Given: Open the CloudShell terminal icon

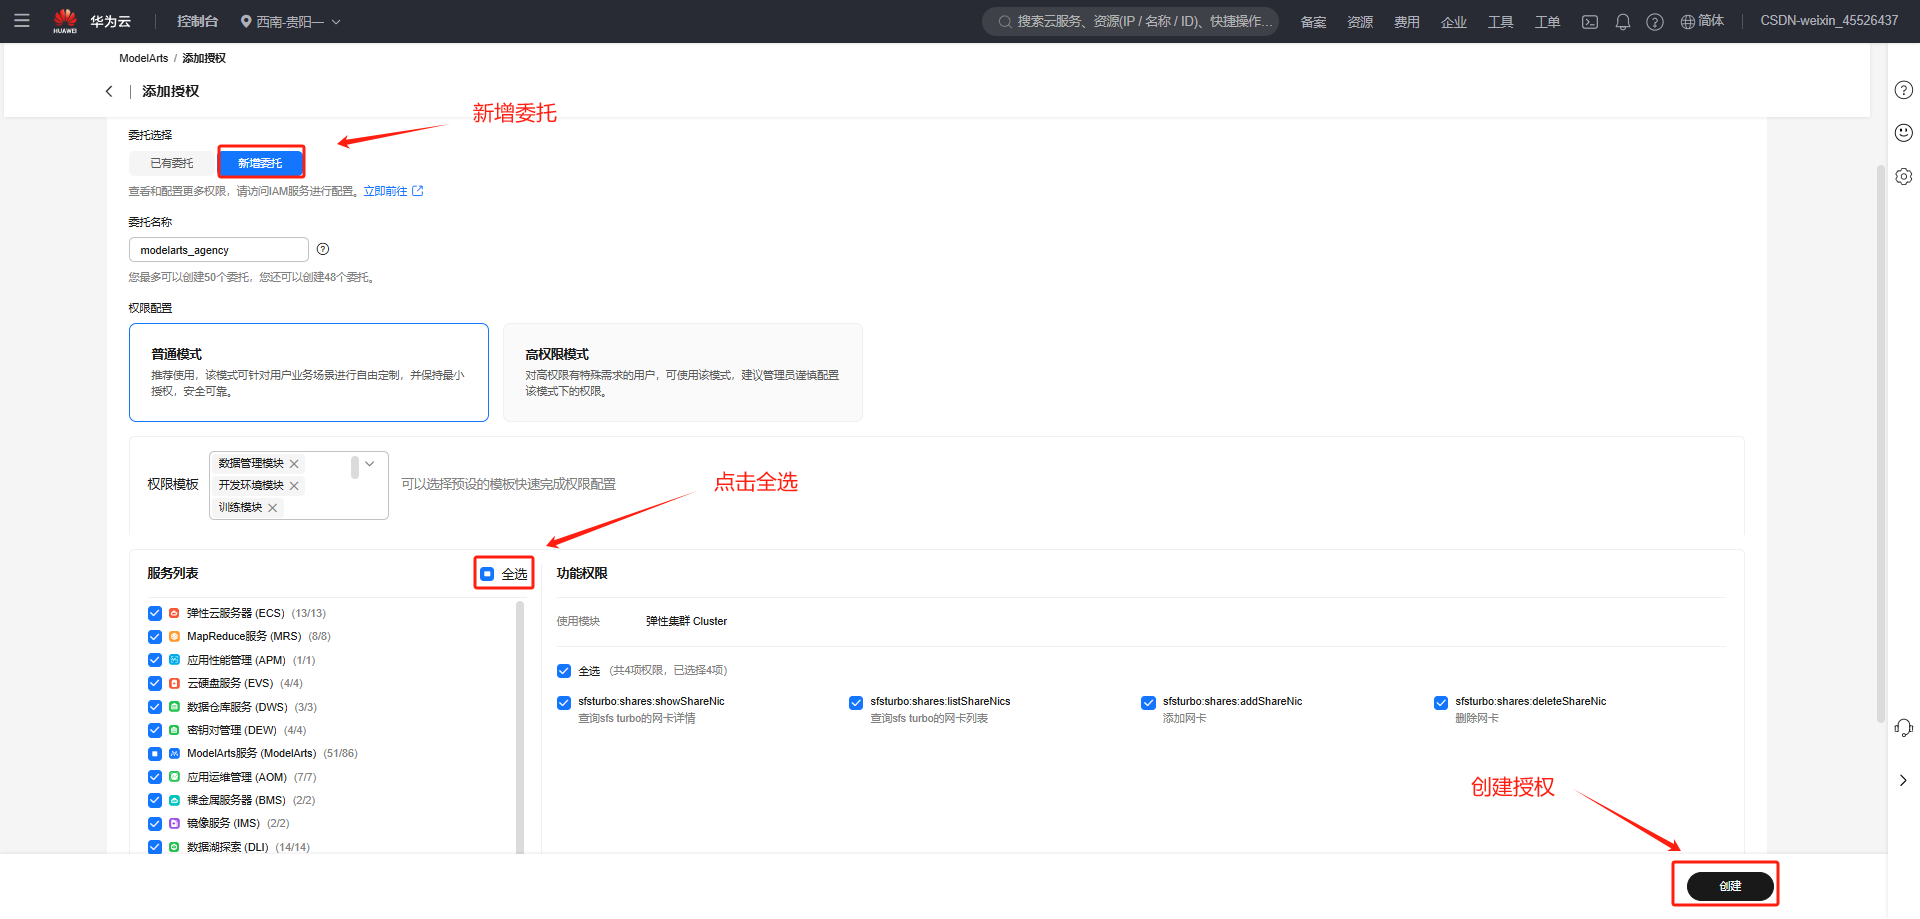Looking at the screenshot, I should [x=1590, y=22].
